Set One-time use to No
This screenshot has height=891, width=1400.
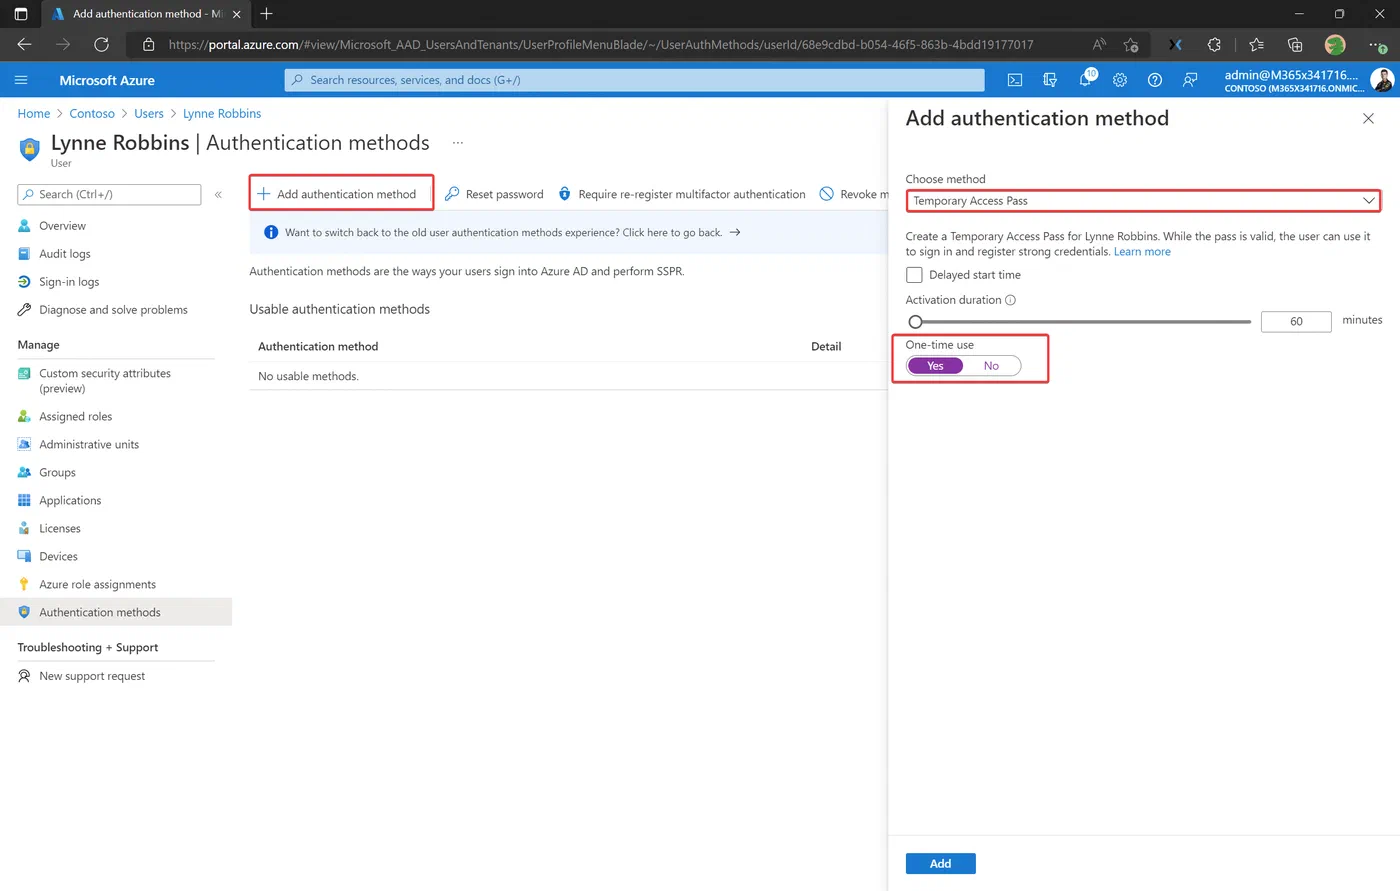coord(991,366)
